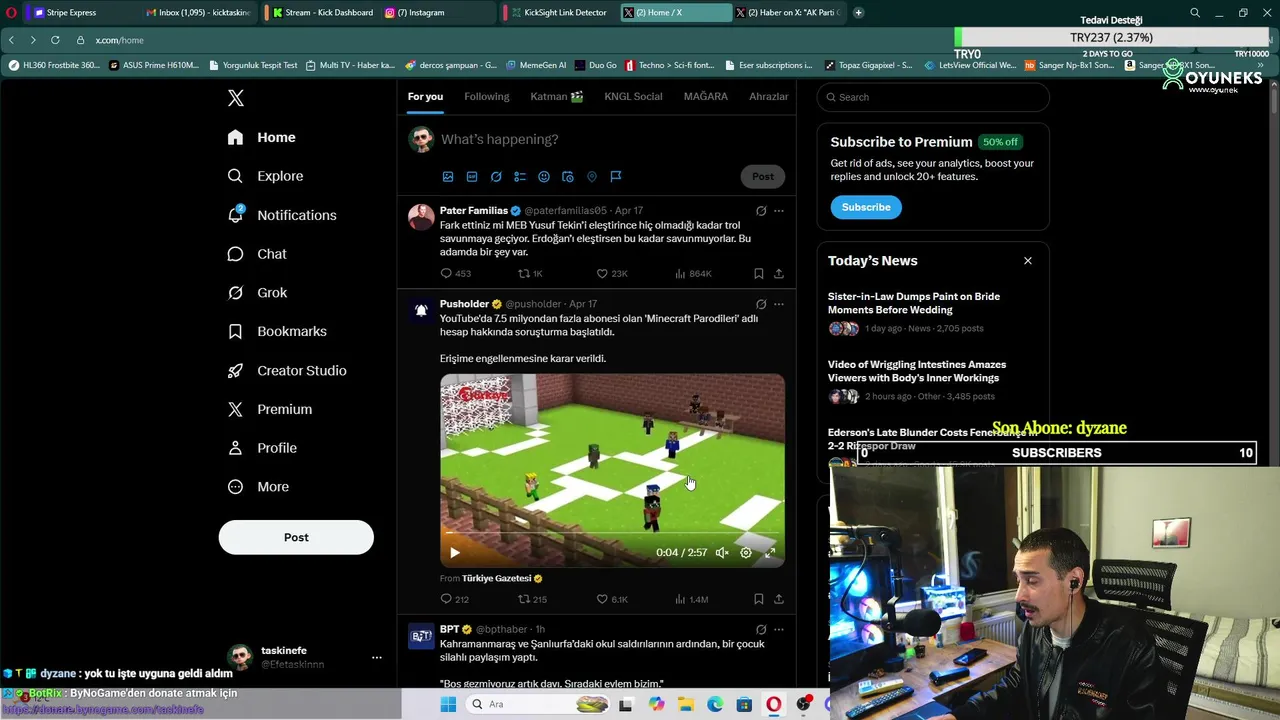The height and width of the screenshot is (720, 1280).
Task: Expand Minecraft video to fullscreen
Action: point(770,553)
